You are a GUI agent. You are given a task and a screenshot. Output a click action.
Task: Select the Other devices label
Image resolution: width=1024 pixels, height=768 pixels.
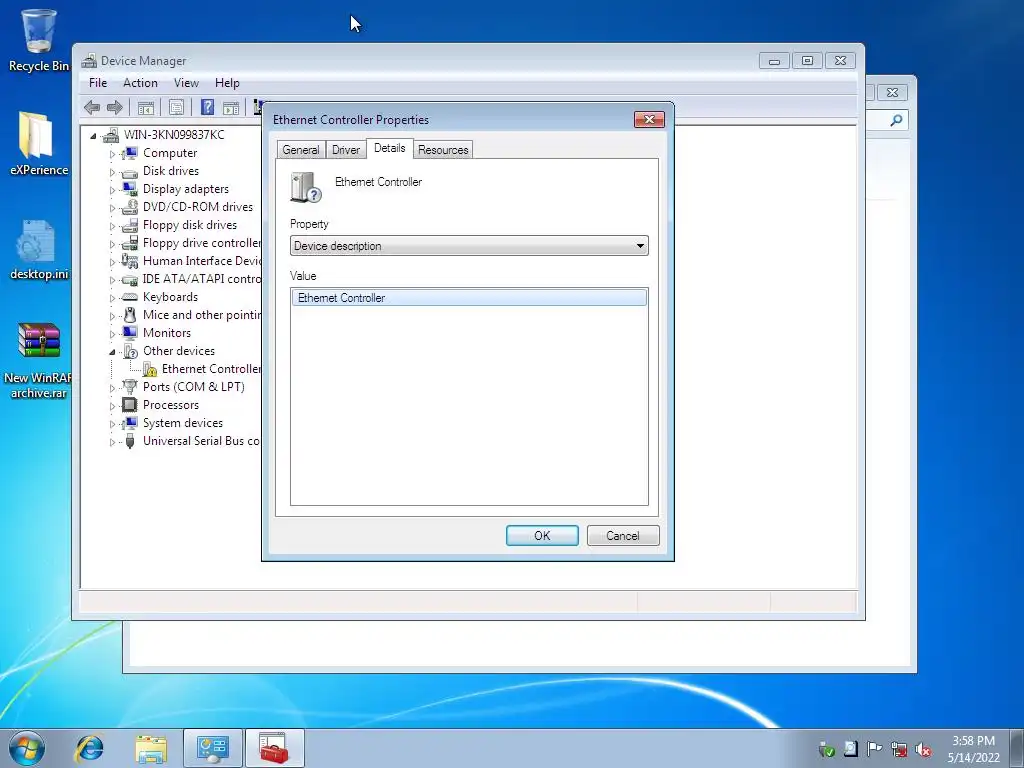click(179, 351)
